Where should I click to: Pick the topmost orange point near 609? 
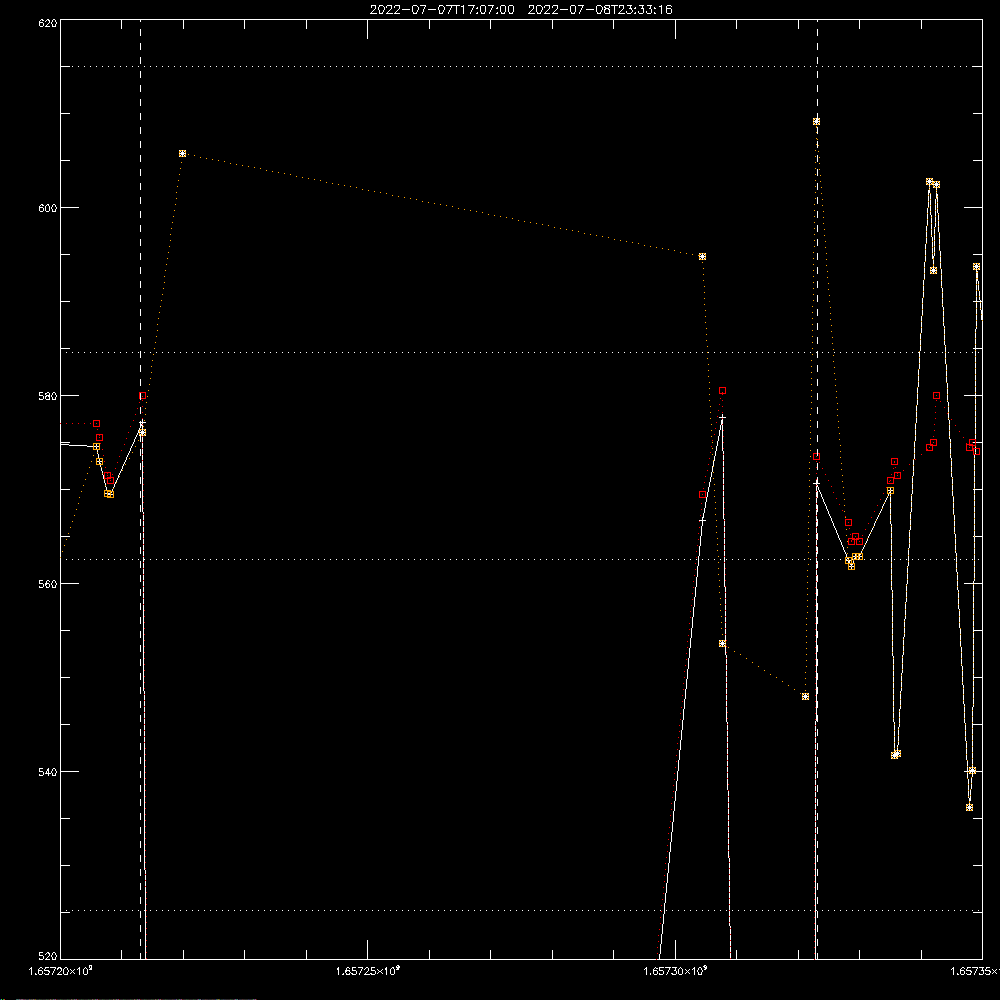816,121
